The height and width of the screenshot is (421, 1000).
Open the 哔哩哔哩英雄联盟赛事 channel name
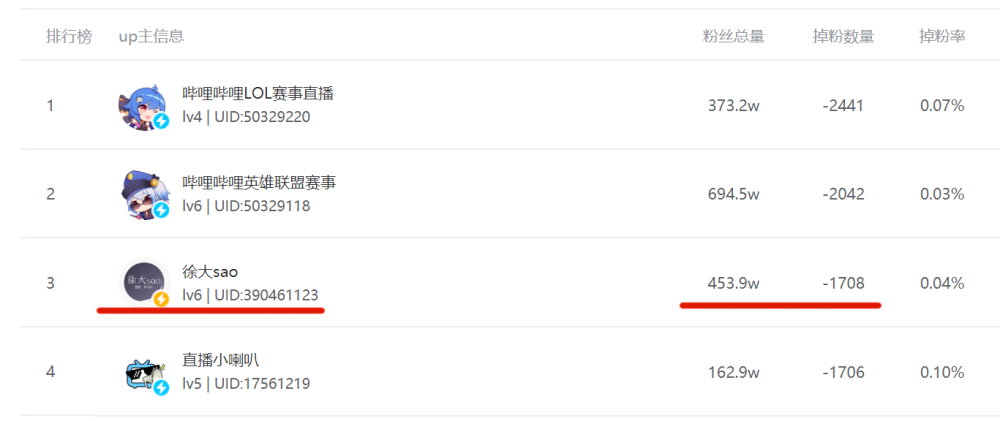coord(259,182)
